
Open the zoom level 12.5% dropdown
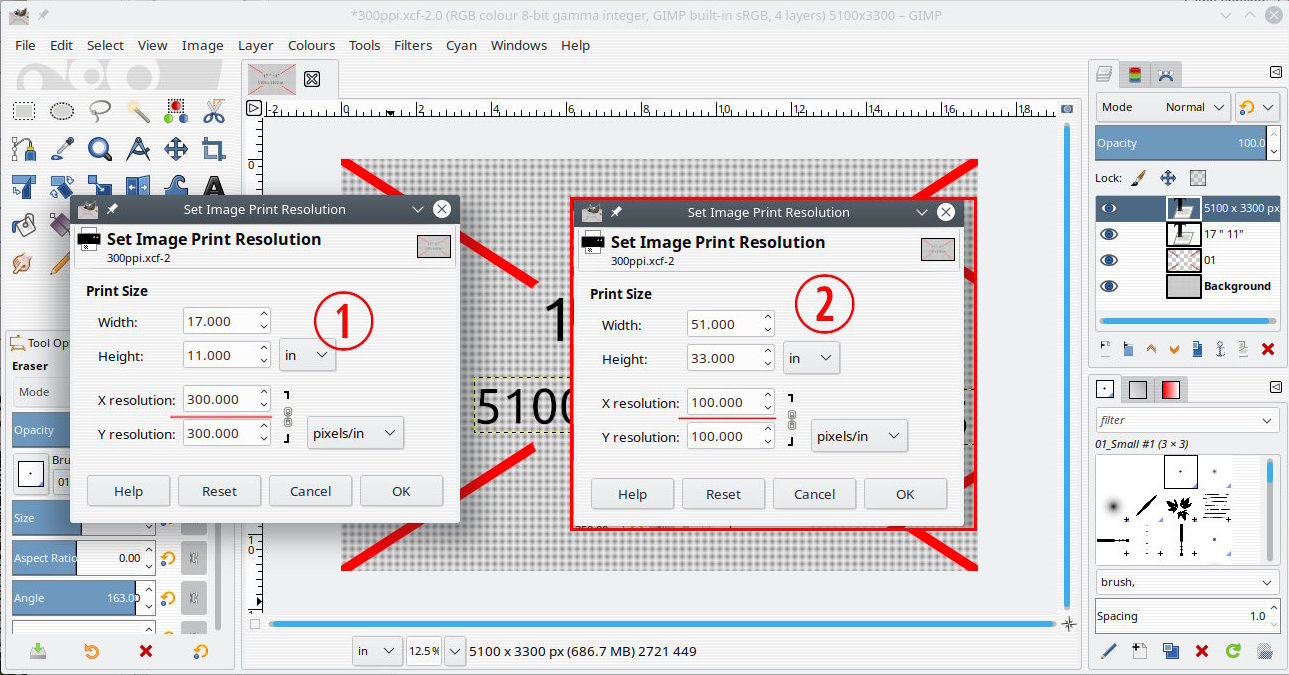[x=455, y=651]
